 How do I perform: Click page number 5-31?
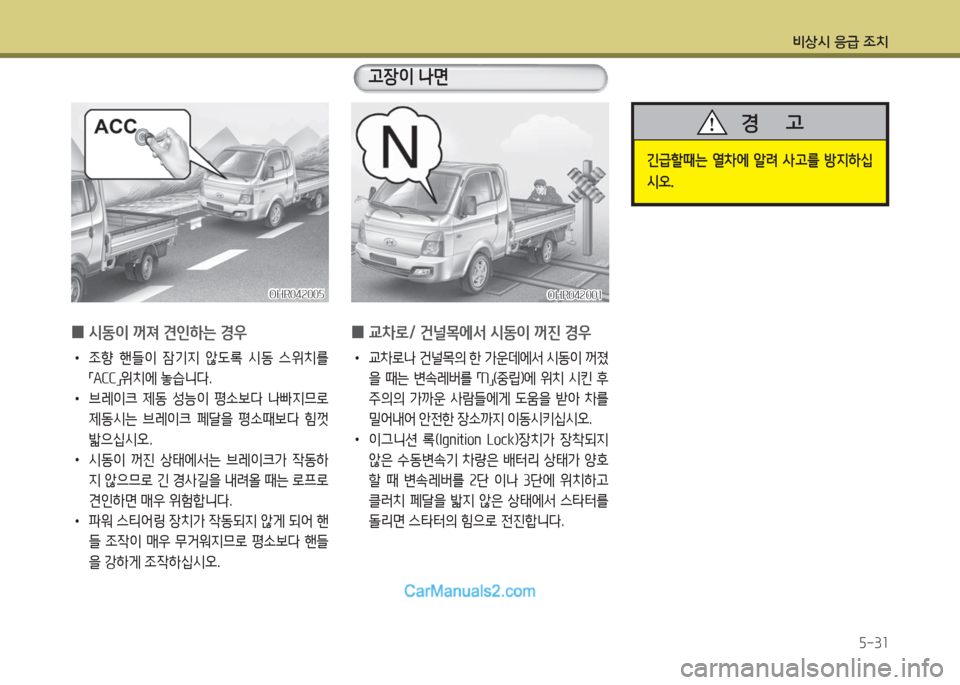pyautogui.click(x=873, y=643)
